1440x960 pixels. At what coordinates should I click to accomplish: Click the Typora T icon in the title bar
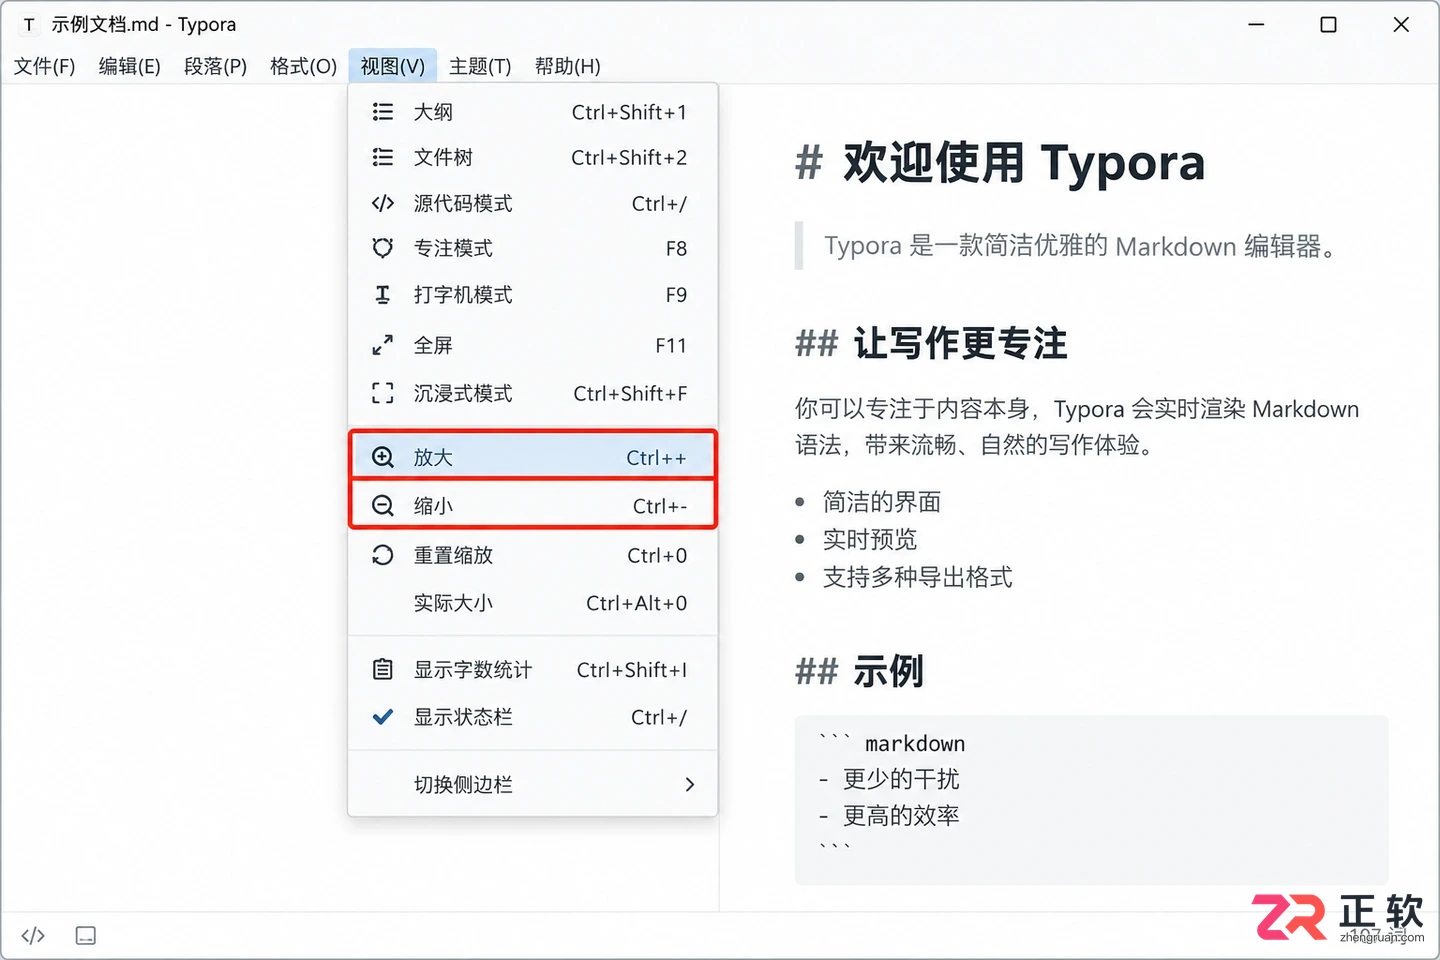point(29,25)
